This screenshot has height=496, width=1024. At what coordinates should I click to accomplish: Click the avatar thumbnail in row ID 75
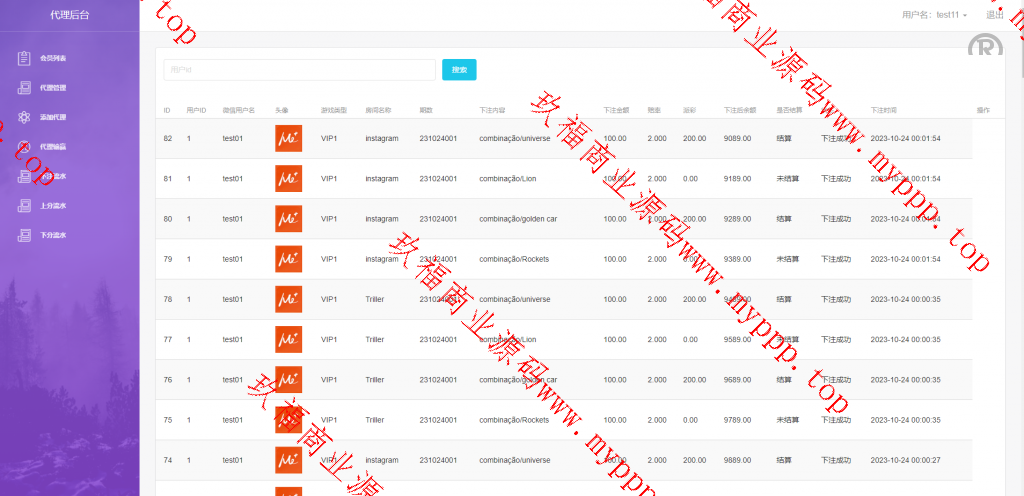[x=288, y=420]
